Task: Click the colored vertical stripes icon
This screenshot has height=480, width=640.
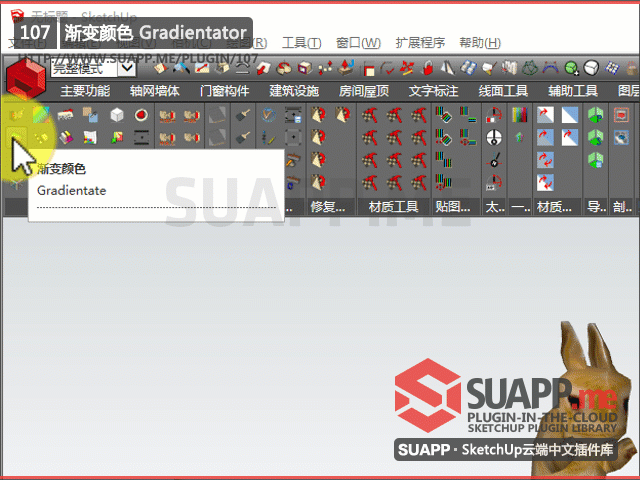Action: 520,115
